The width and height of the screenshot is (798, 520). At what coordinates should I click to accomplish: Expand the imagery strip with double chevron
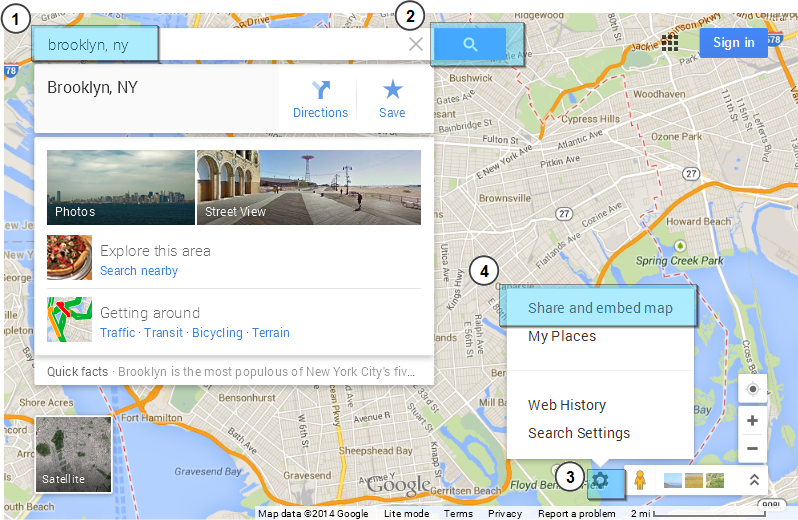coord(754,479)
